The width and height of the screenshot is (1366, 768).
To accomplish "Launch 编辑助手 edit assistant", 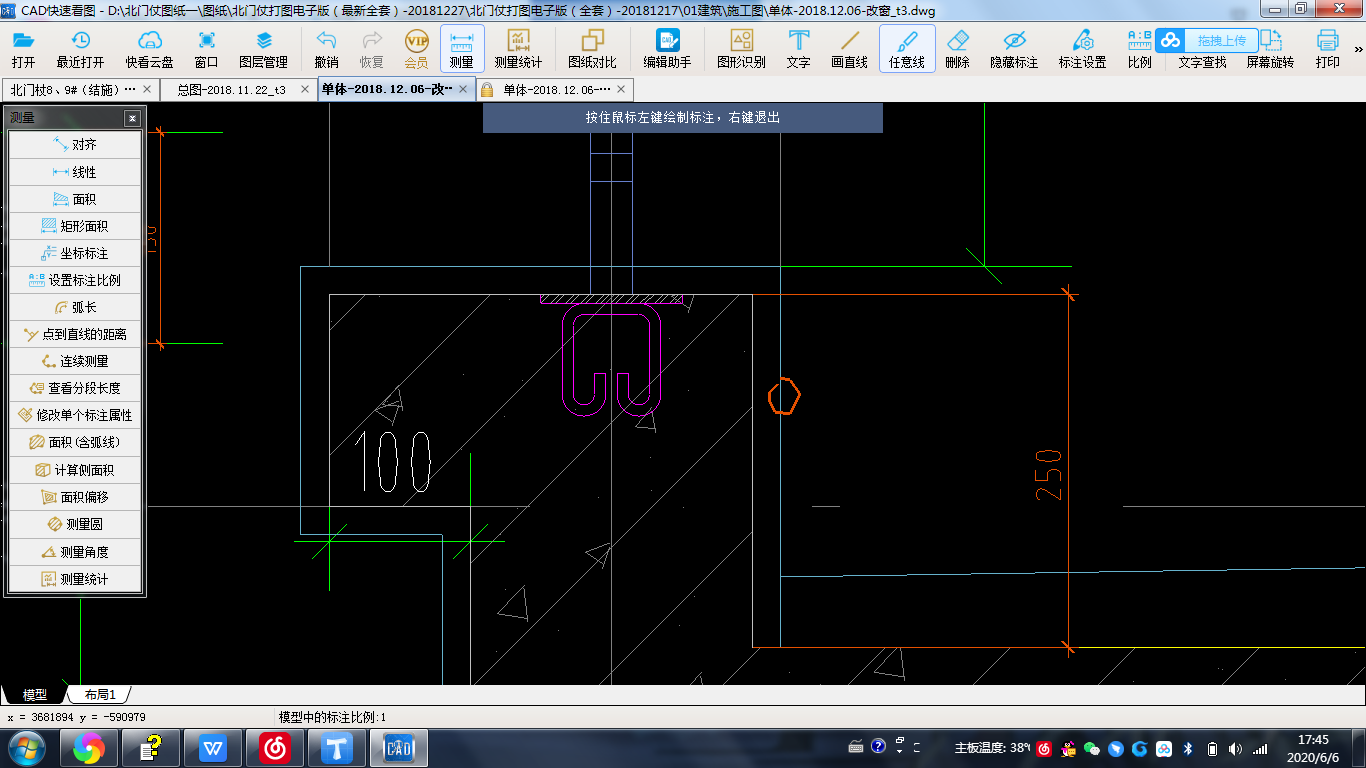I will tap(667, 48).
